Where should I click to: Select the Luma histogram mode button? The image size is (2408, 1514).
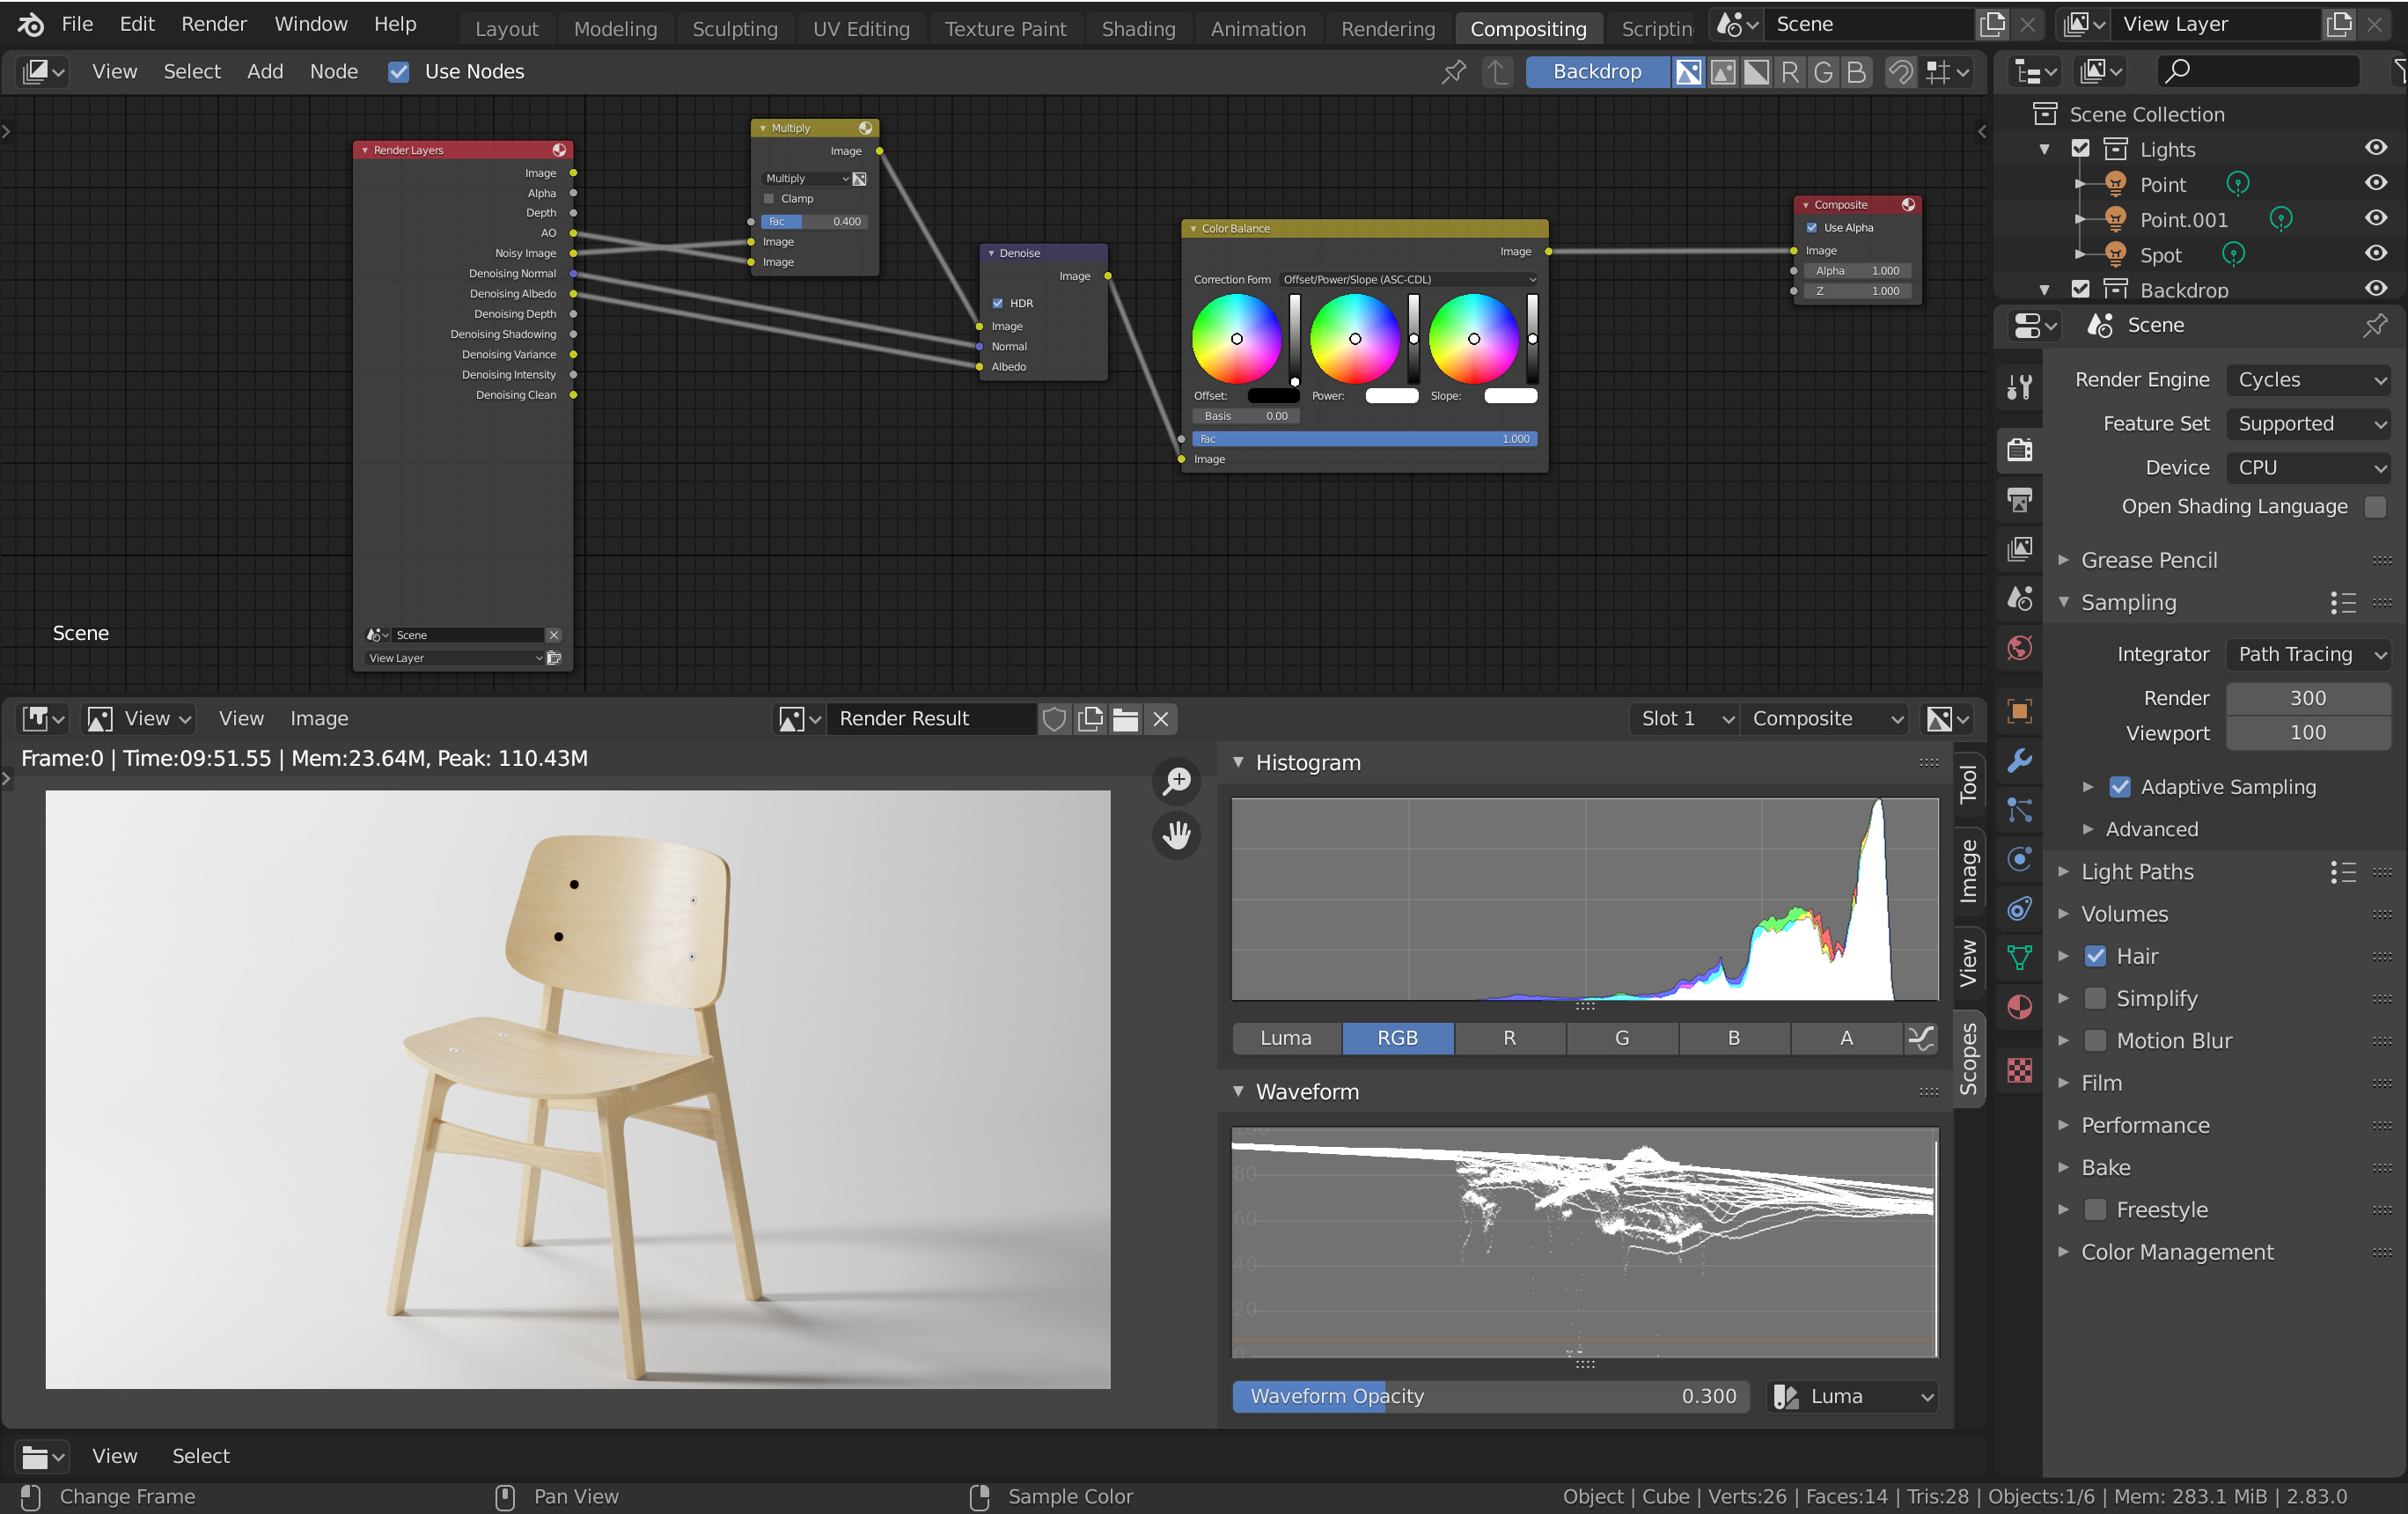point(1285,1038)
